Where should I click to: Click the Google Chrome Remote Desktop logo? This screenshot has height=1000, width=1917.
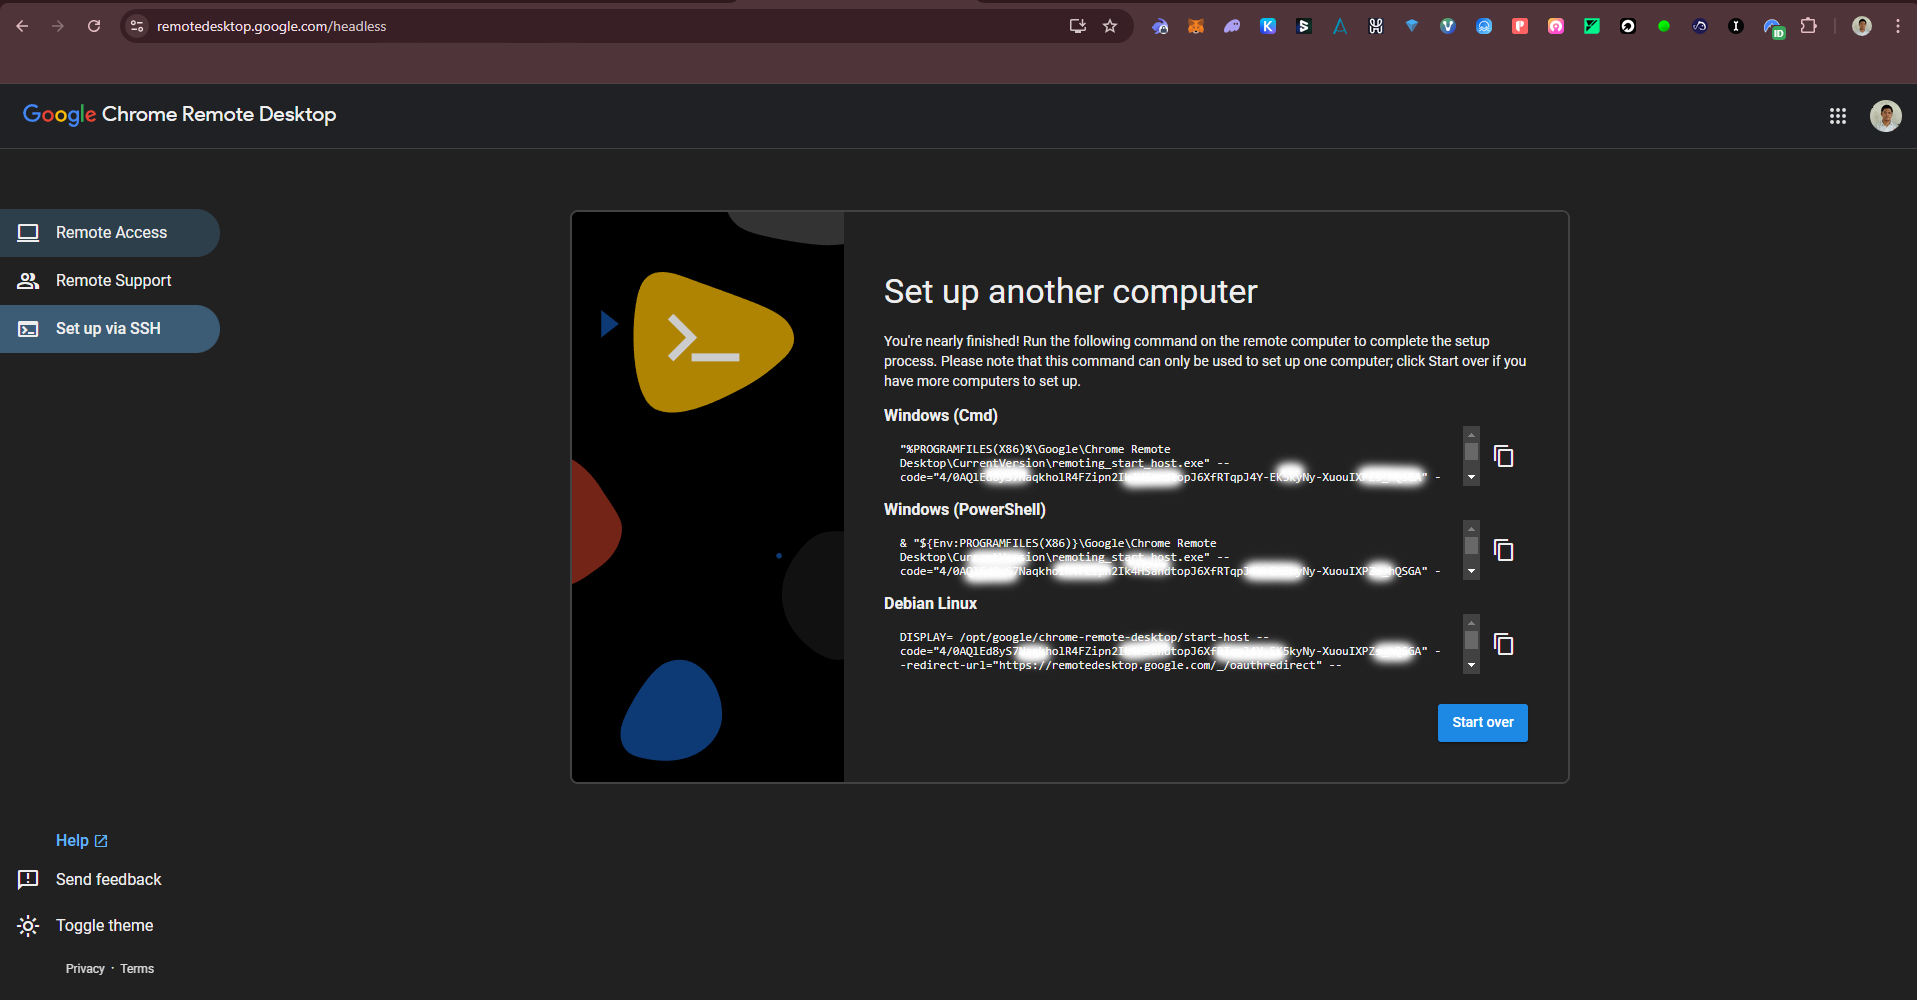click(179, 115)
